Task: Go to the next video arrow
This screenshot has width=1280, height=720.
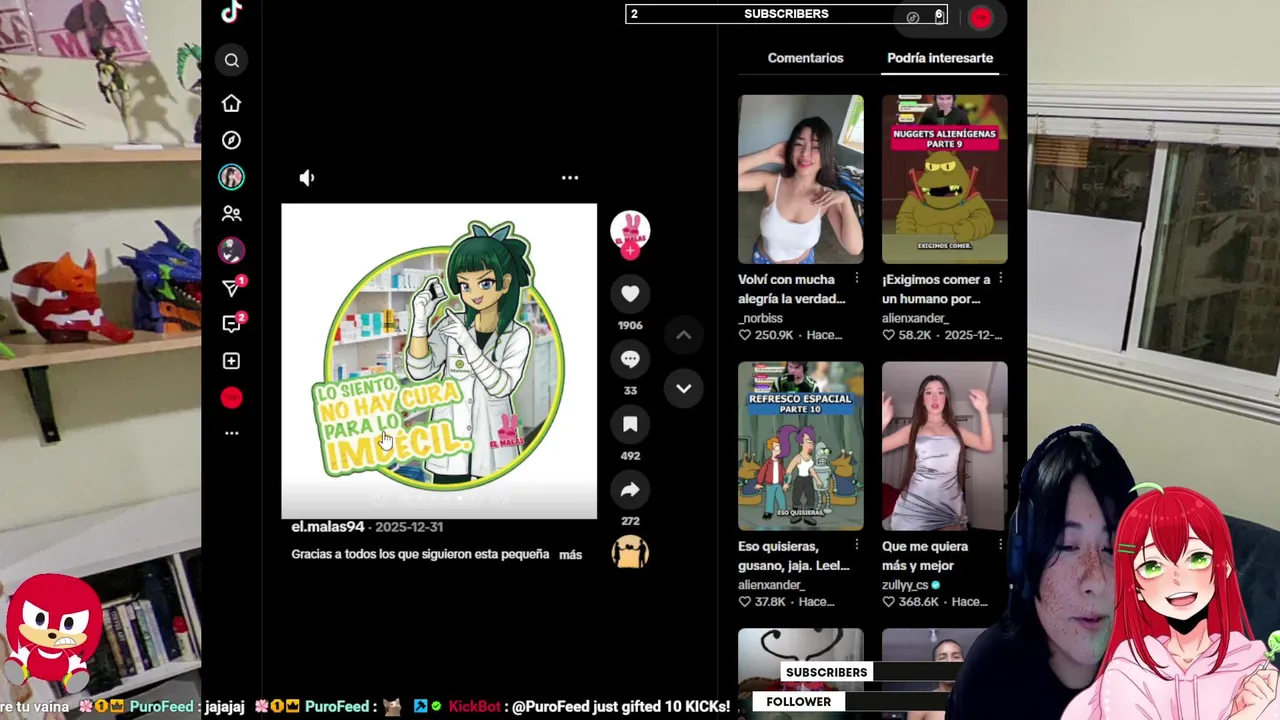Action: click(x=684, y=388)
